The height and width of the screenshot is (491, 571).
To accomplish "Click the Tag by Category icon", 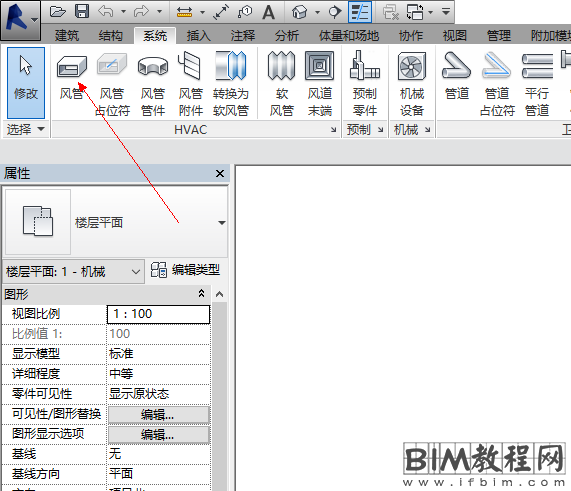I will (x=245, y=12).
